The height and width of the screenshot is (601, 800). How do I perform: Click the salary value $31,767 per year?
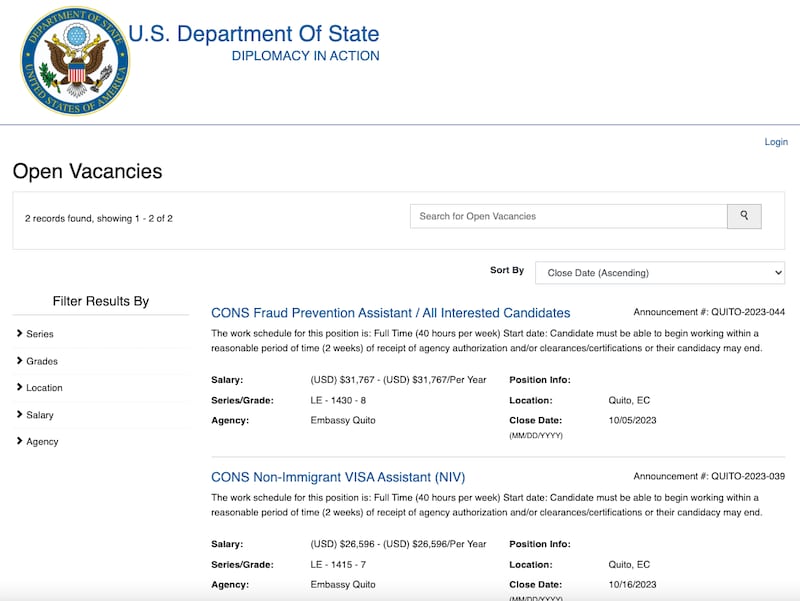(x=398, y=380)
